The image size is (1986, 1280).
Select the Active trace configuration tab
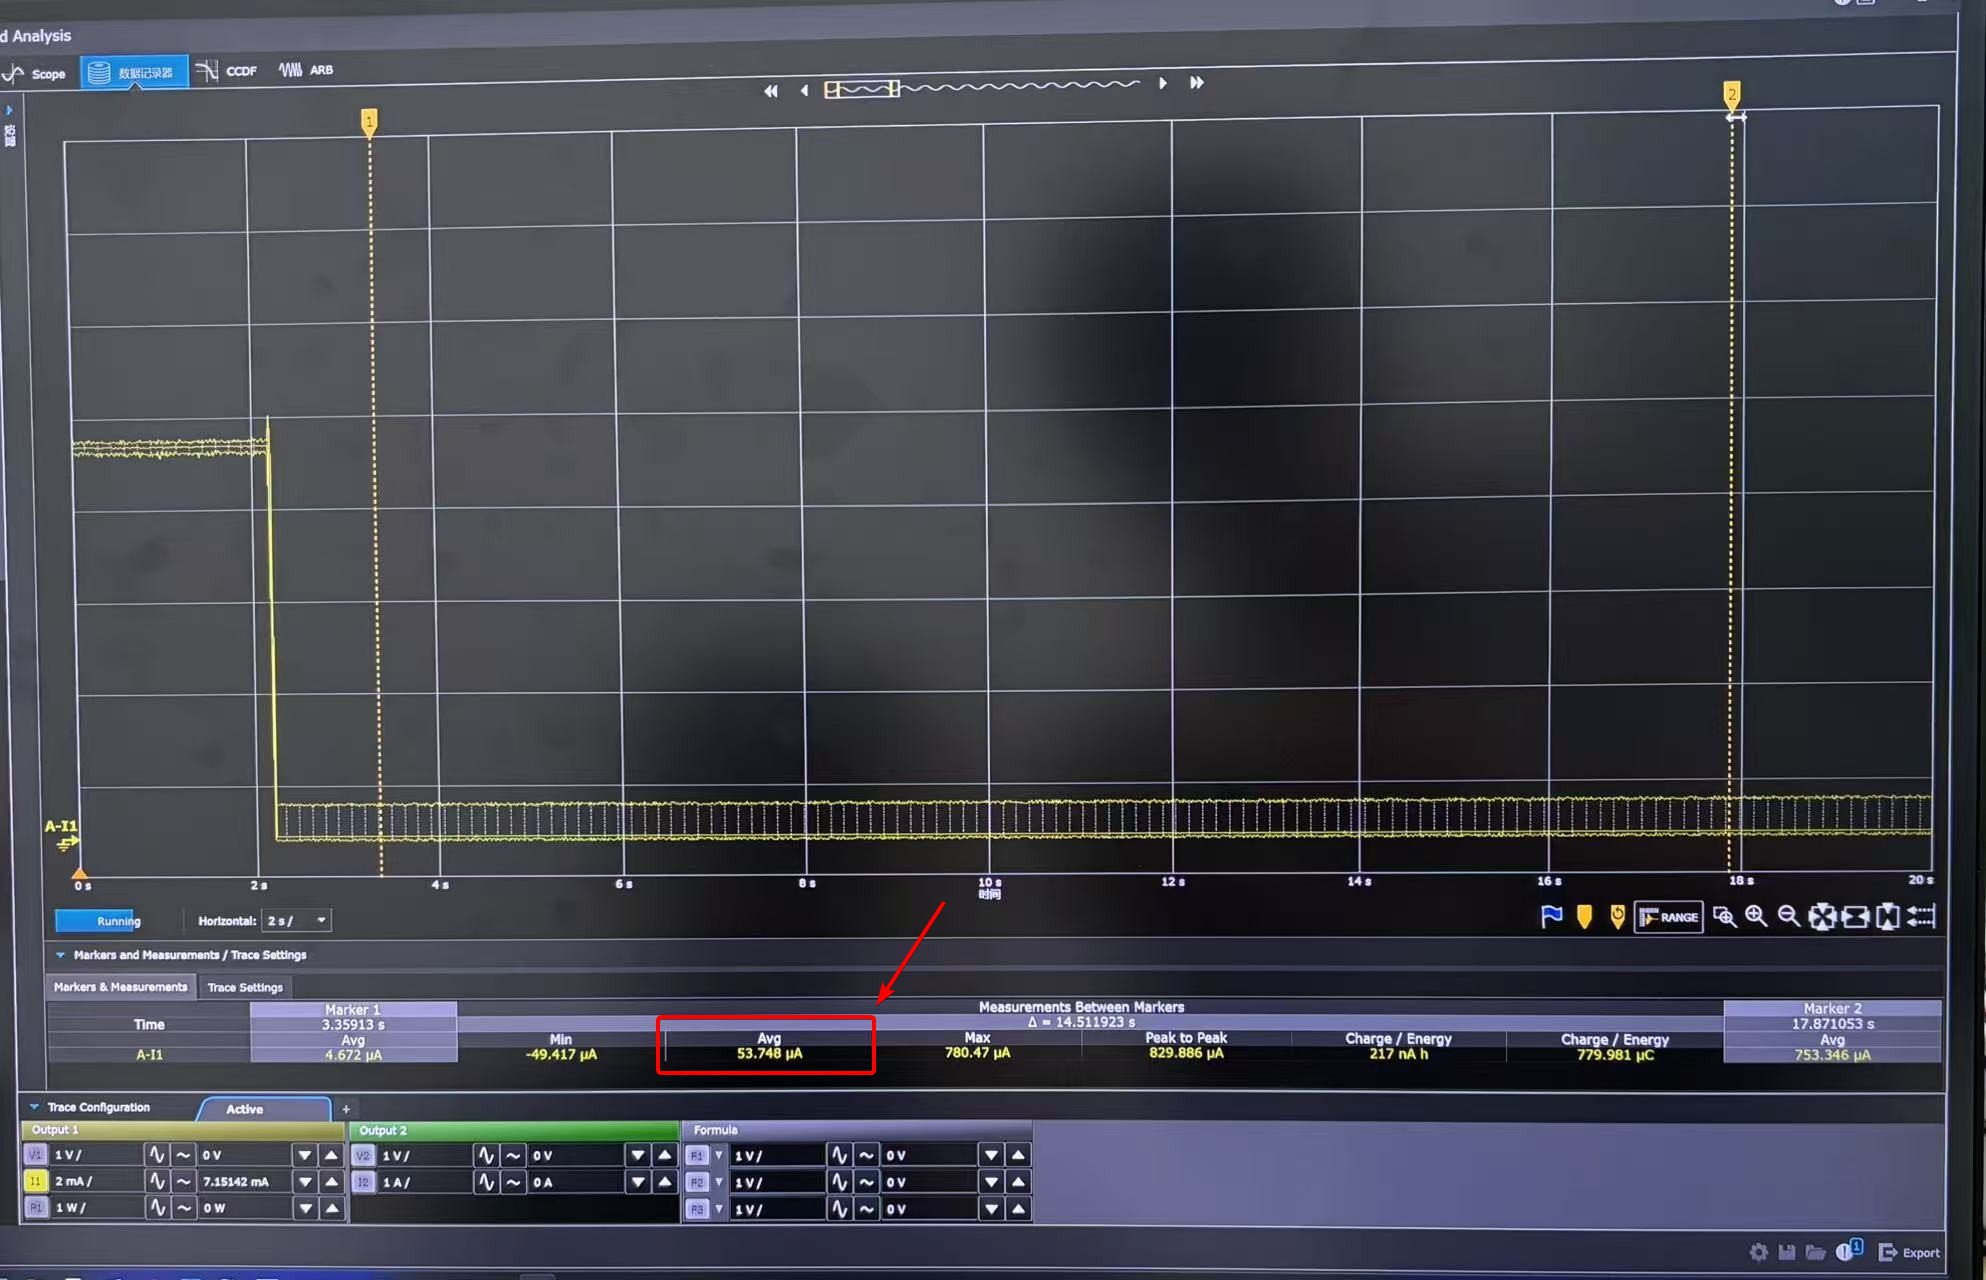pyautogui.click(x=264, y=1109)
